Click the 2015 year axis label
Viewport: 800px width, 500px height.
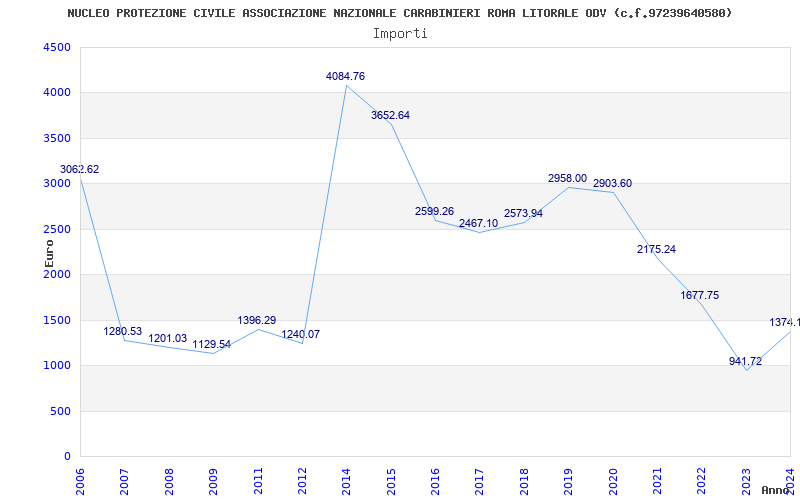tap(391, 482)
